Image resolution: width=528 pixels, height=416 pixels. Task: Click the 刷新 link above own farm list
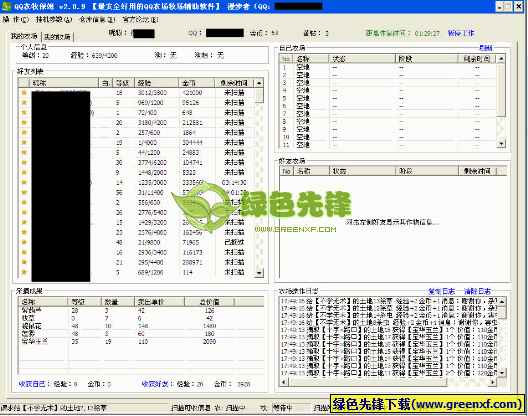[x=486, y=48]
